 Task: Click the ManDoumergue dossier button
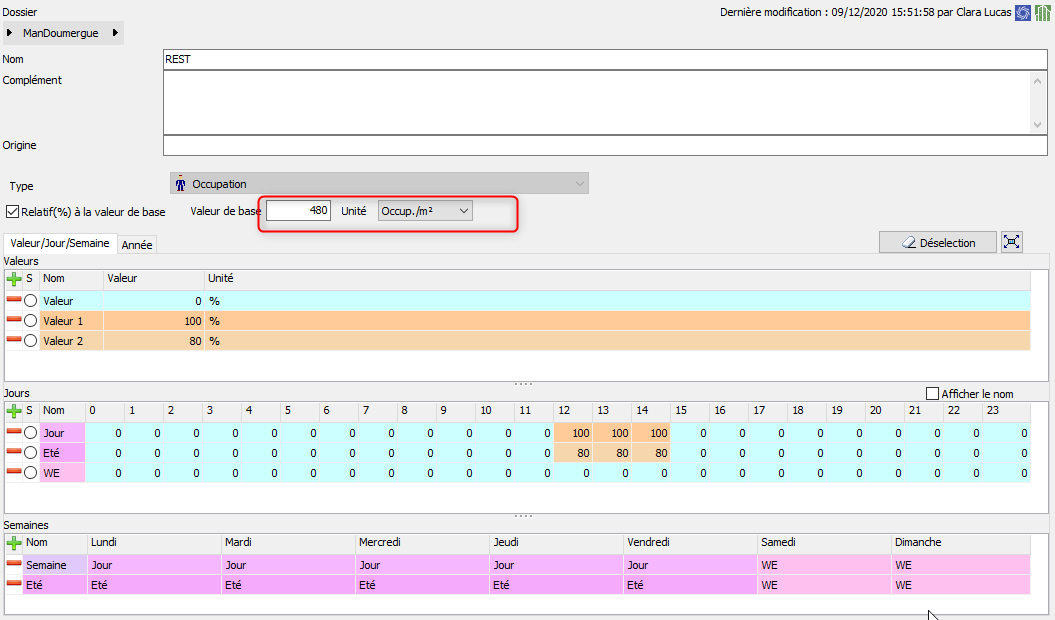60,33
